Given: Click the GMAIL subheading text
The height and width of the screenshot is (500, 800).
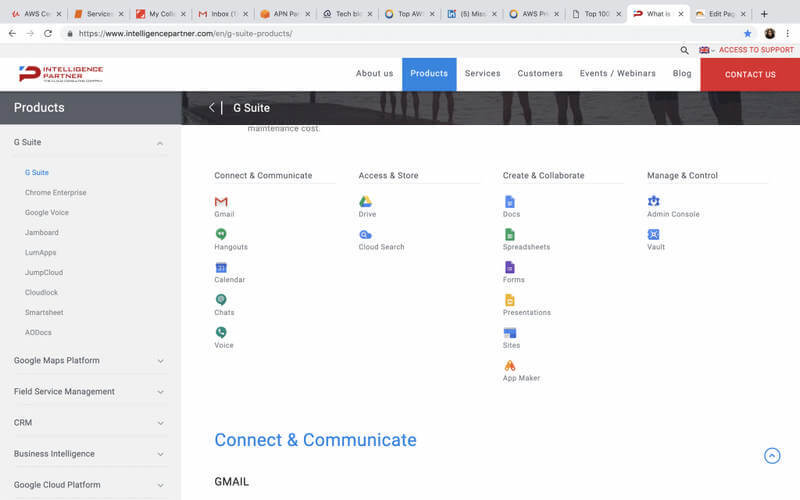Looking at the screenshot, I should pyautogui.click(x=232, y=482).
